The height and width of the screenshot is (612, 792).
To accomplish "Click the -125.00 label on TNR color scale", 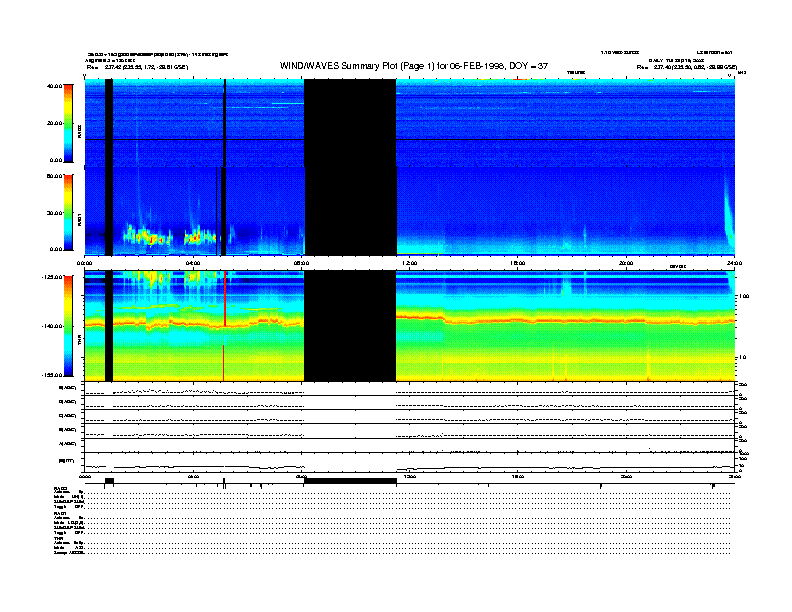I will [x=52, y=277].
